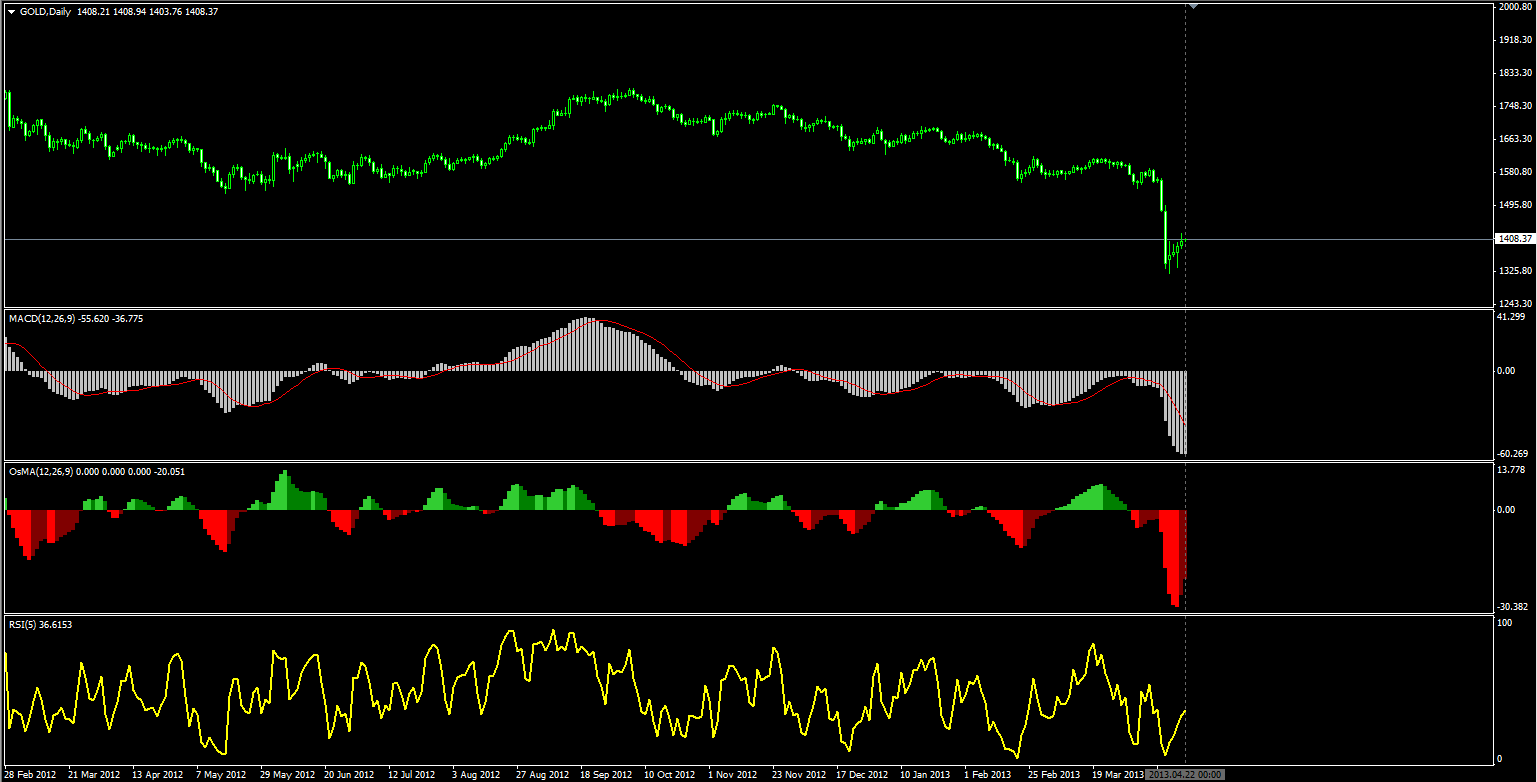Click the 1580.80 price axis label
This screenshot has width=1537, height=782.
[x=1515, y=172]
